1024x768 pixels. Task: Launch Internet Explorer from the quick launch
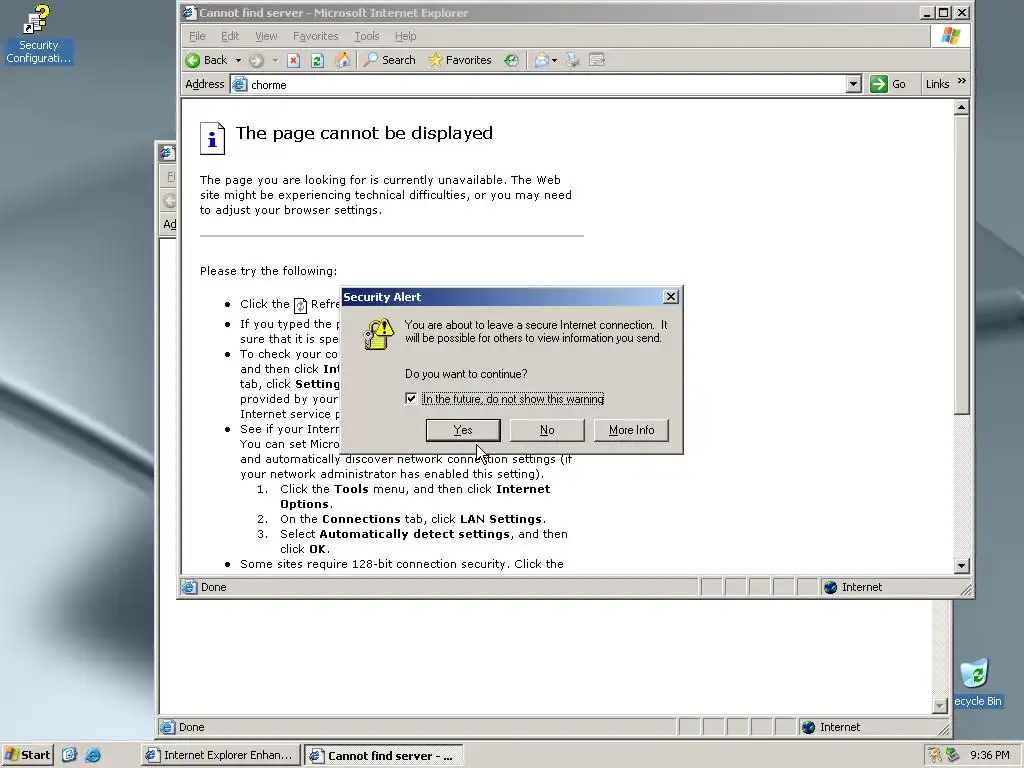click(x=93, y=756)
